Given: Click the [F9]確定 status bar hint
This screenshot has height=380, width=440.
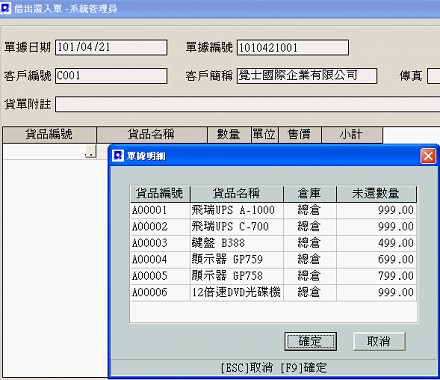Looking at the screenshot, I should (x=304, y=368).
